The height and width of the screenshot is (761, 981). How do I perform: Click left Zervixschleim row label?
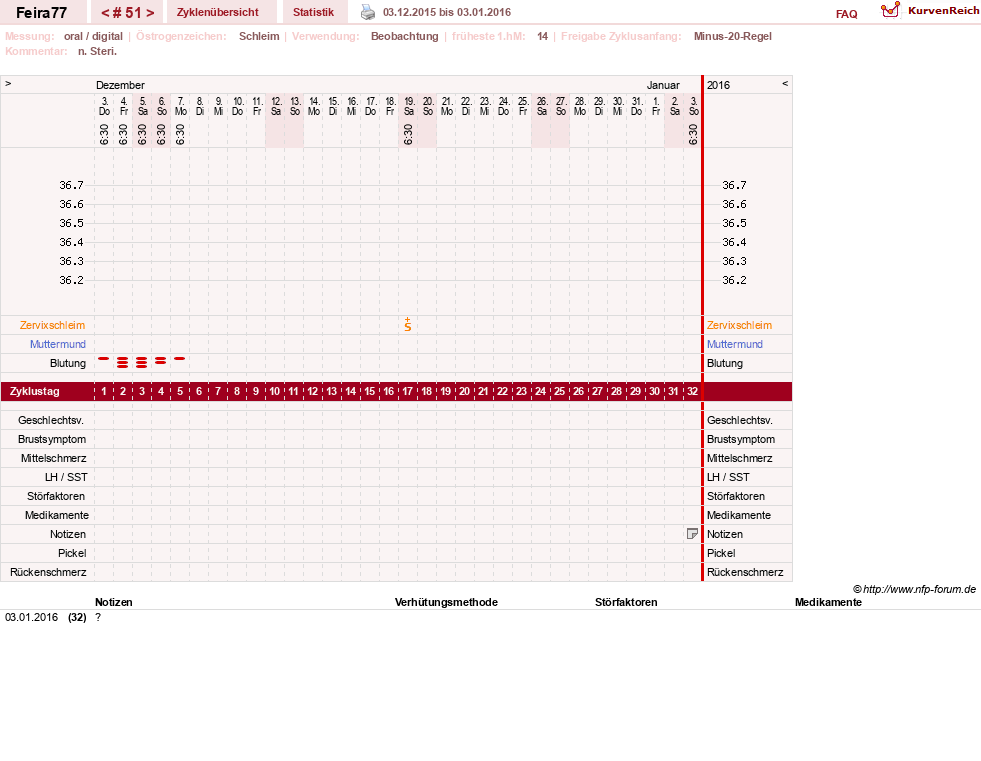tap(53, 325)
